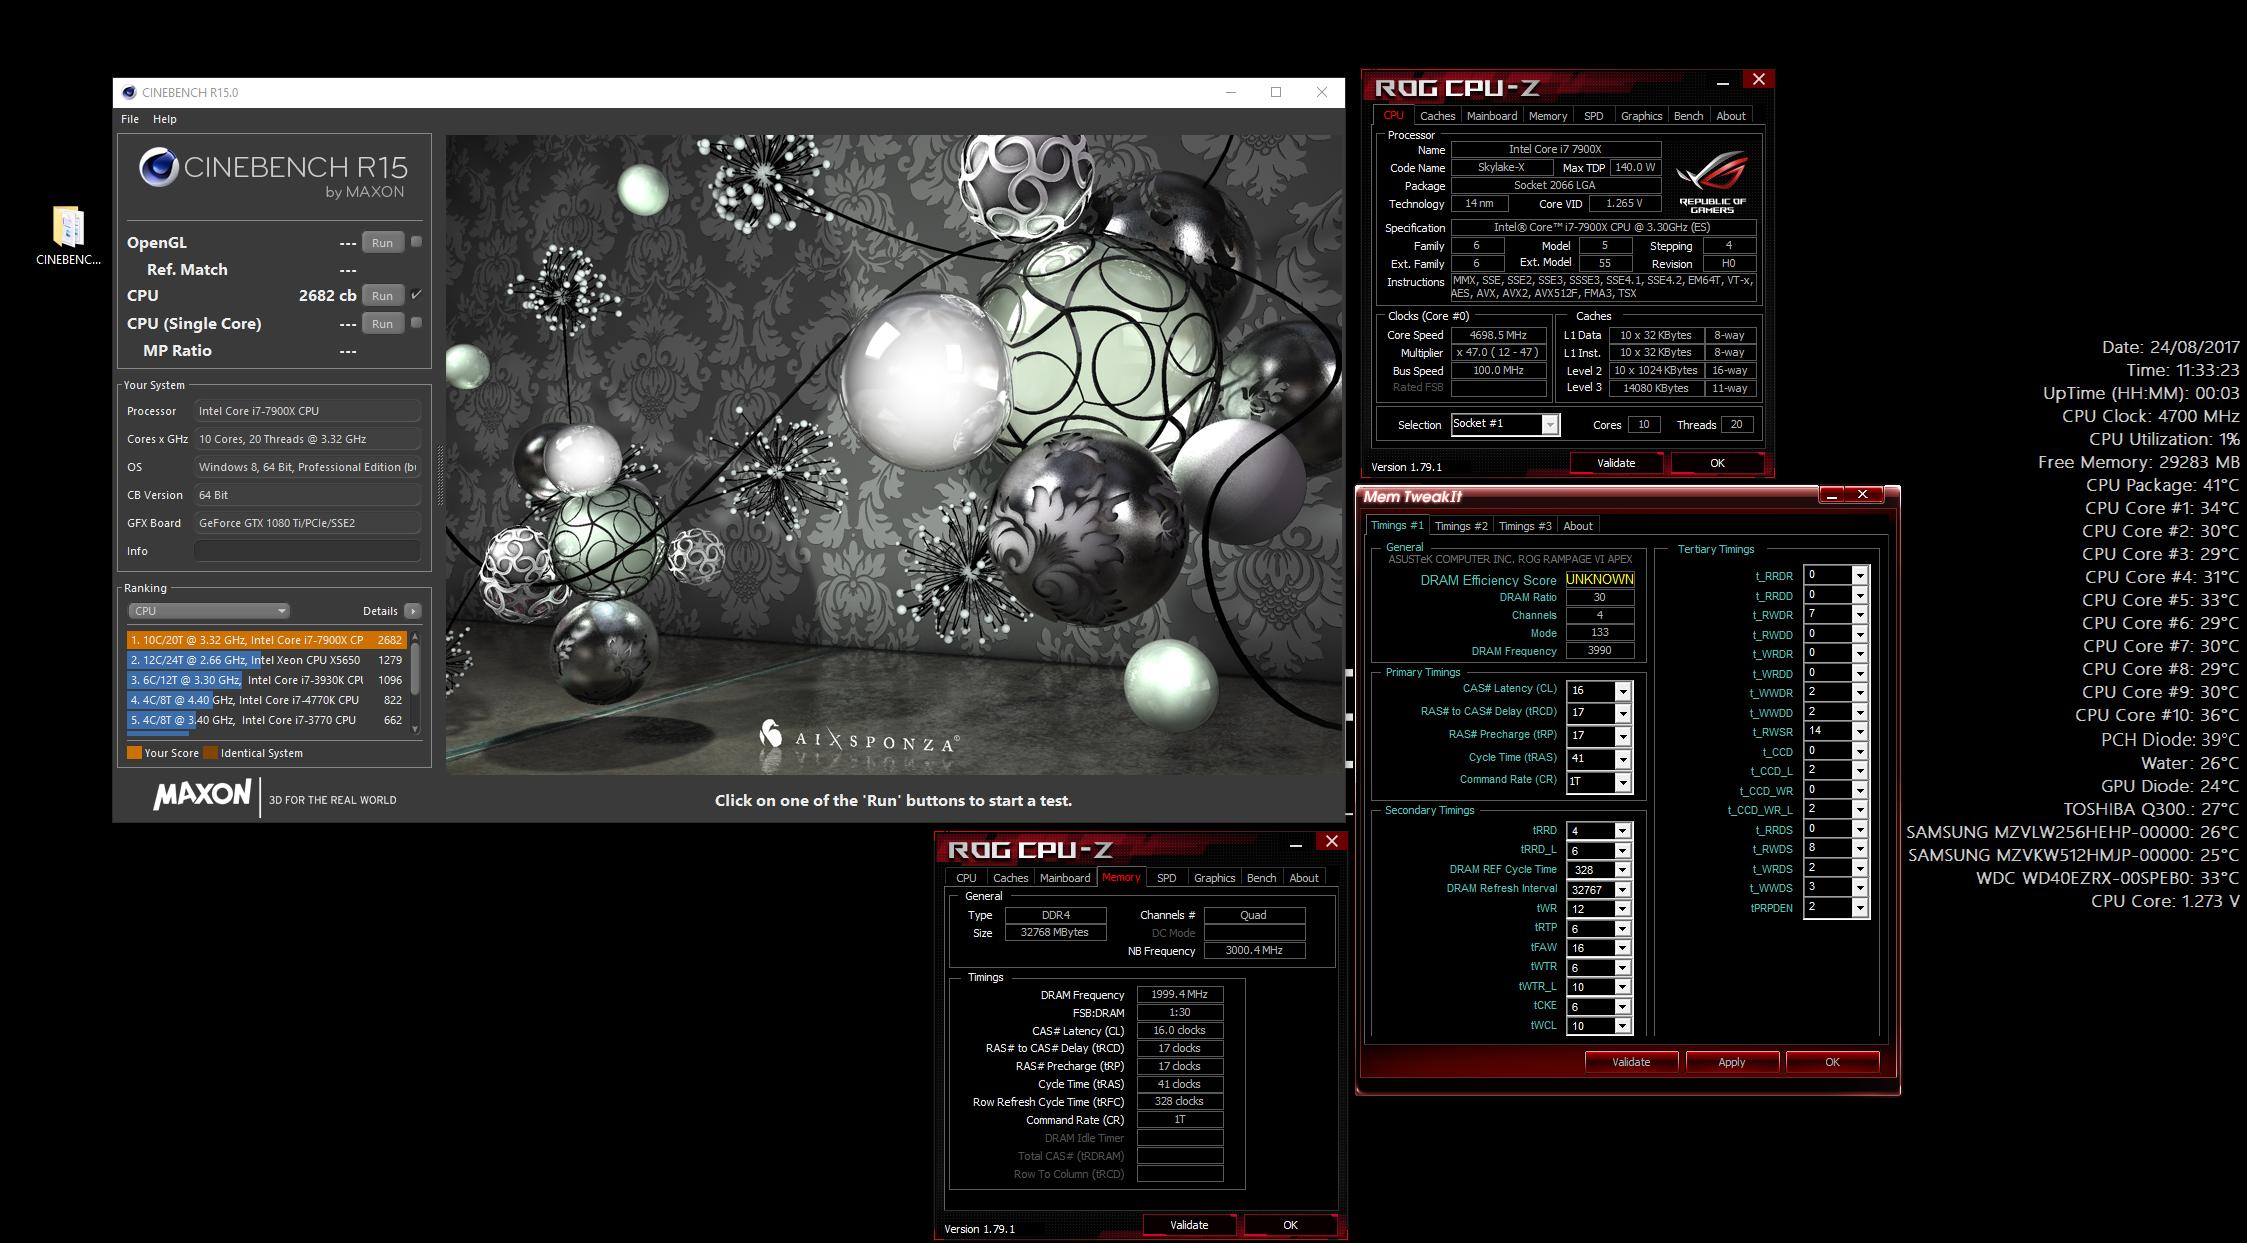Image resolution: width=2247 pixels, height=1243 pixels.
Task: Switch to the Caches tab in upper CPU-Z
Action: pos(1437,116)
